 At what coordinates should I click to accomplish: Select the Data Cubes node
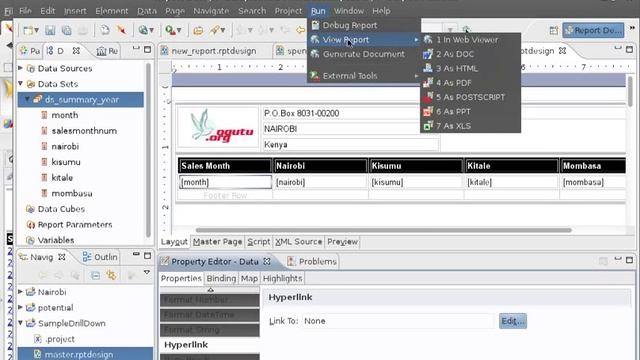point(61,209)
